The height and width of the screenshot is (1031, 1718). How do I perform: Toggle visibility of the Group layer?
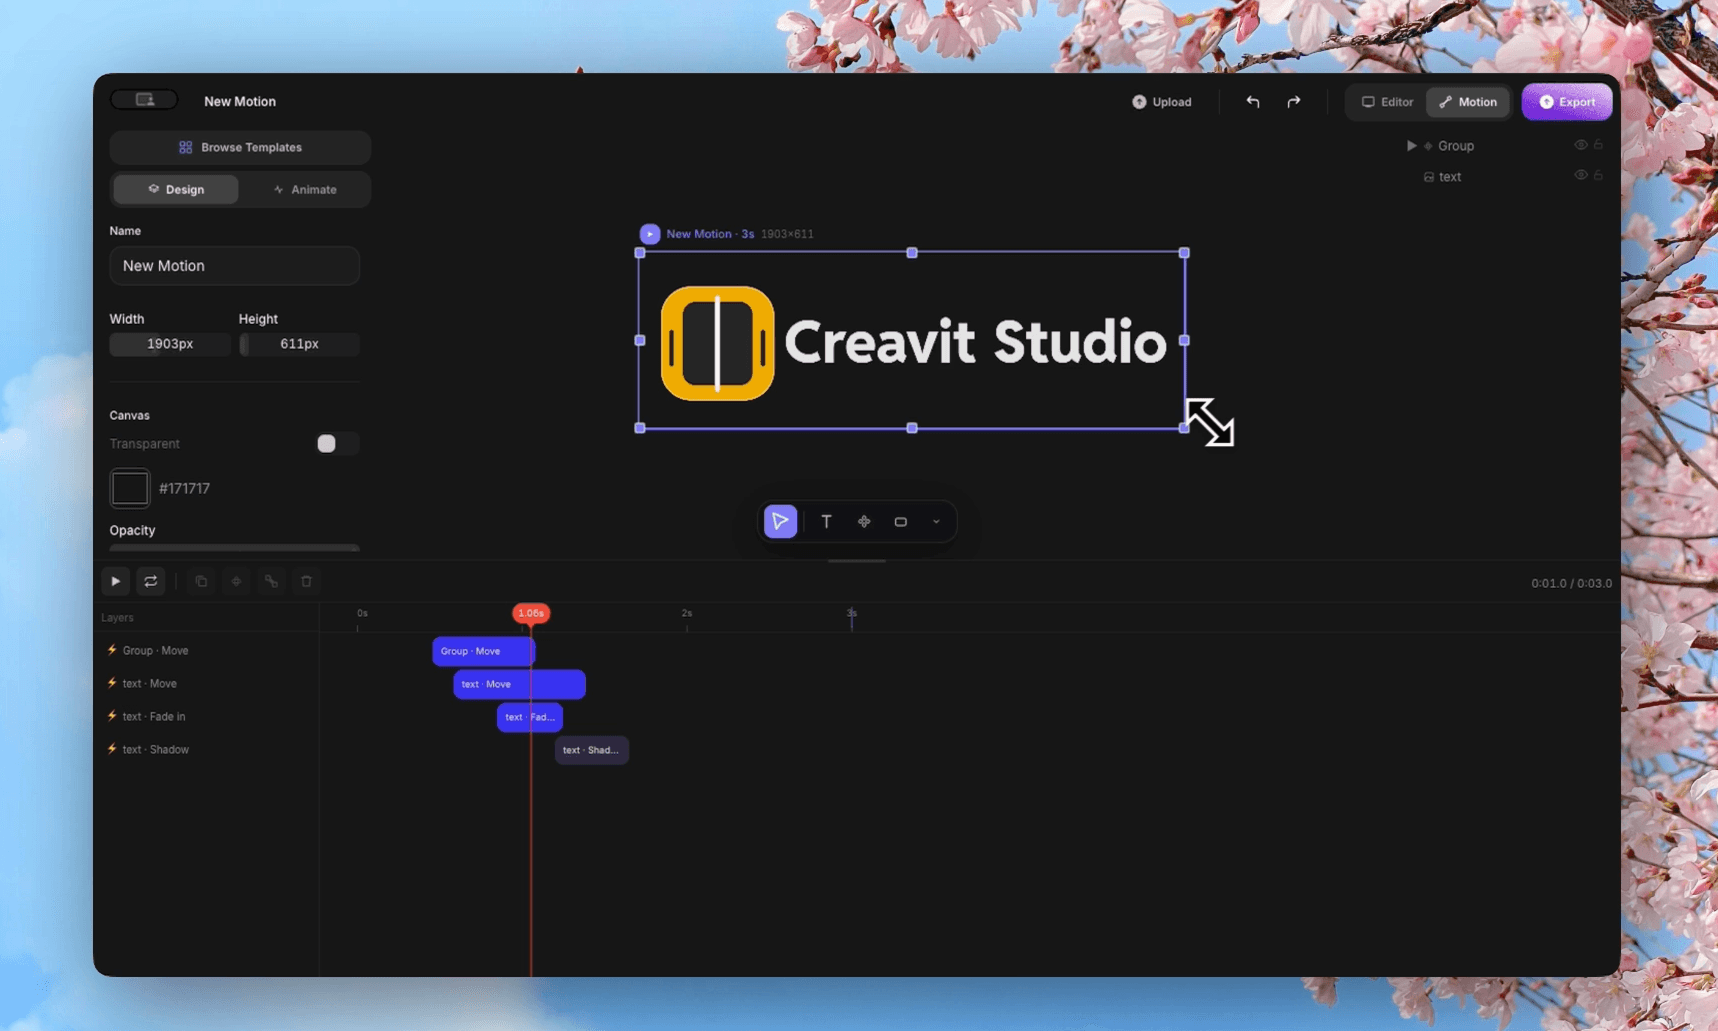coord(1580,145)
